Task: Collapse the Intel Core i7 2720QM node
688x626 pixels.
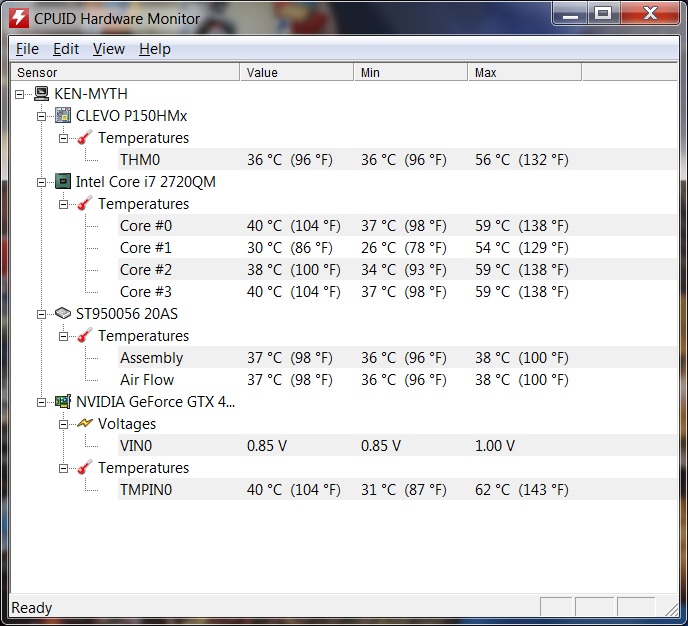Action: (41, 182)
